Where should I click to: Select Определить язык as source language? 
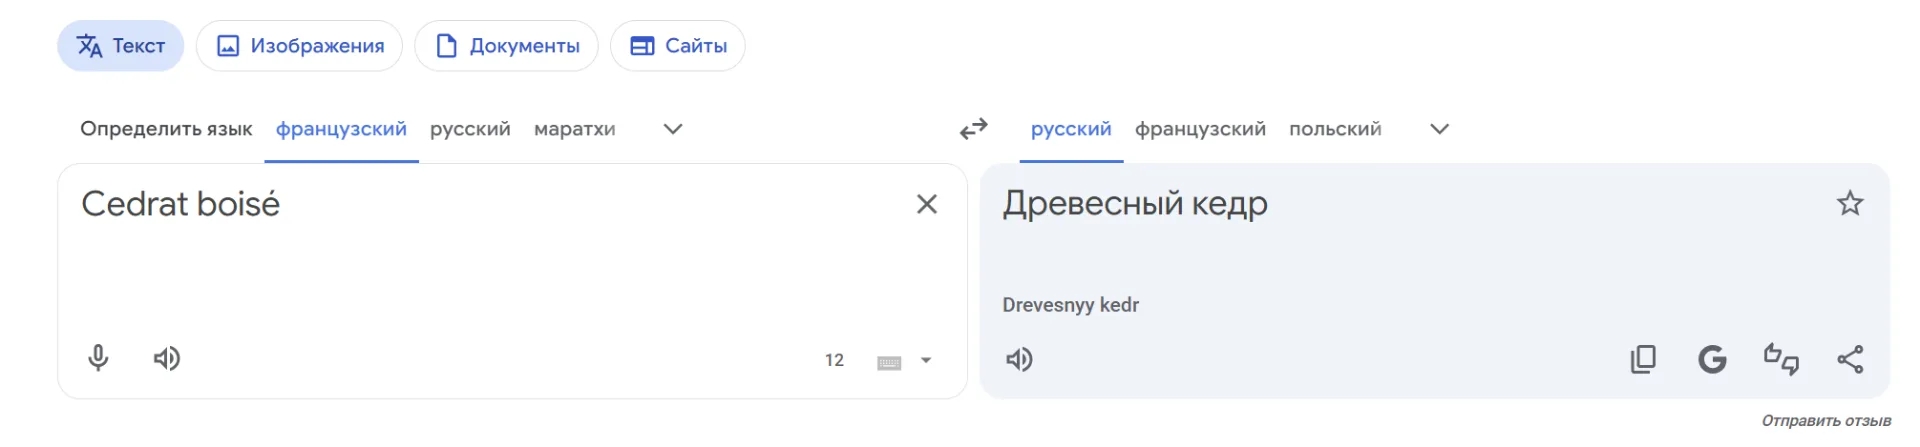[166, 129]
